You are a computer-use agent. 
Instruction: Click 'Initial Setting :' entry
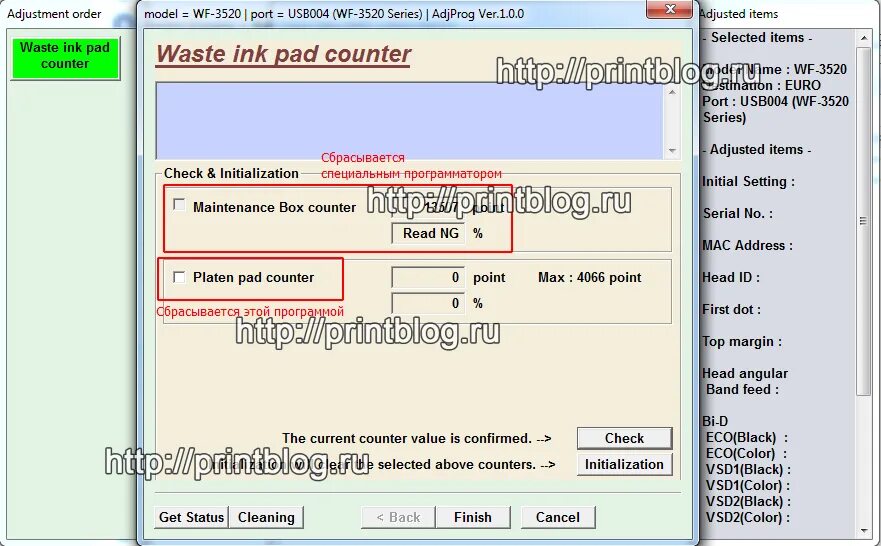coord(748,181)
